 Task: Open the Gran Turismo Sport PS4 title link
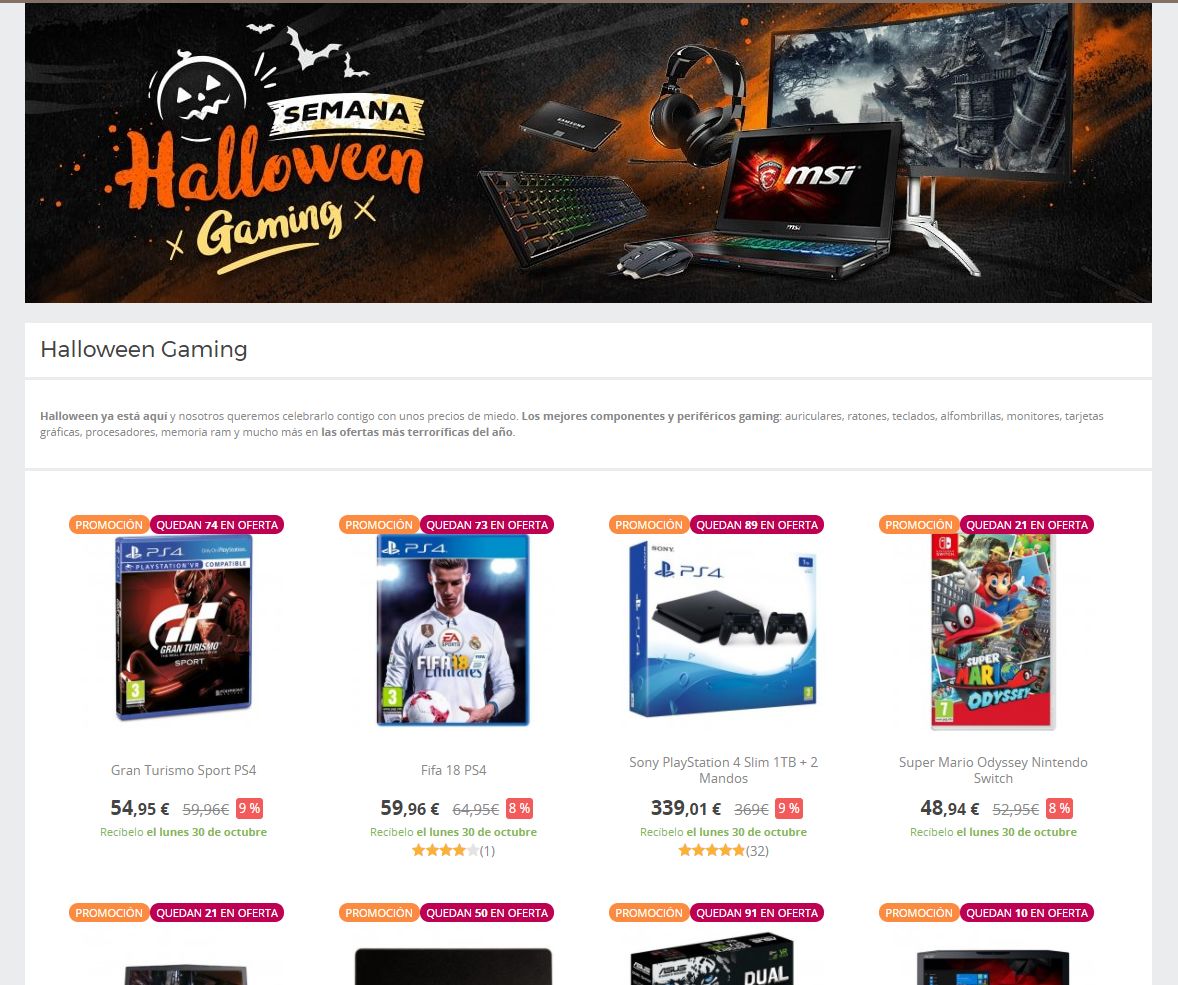click(x=183, y=770)
